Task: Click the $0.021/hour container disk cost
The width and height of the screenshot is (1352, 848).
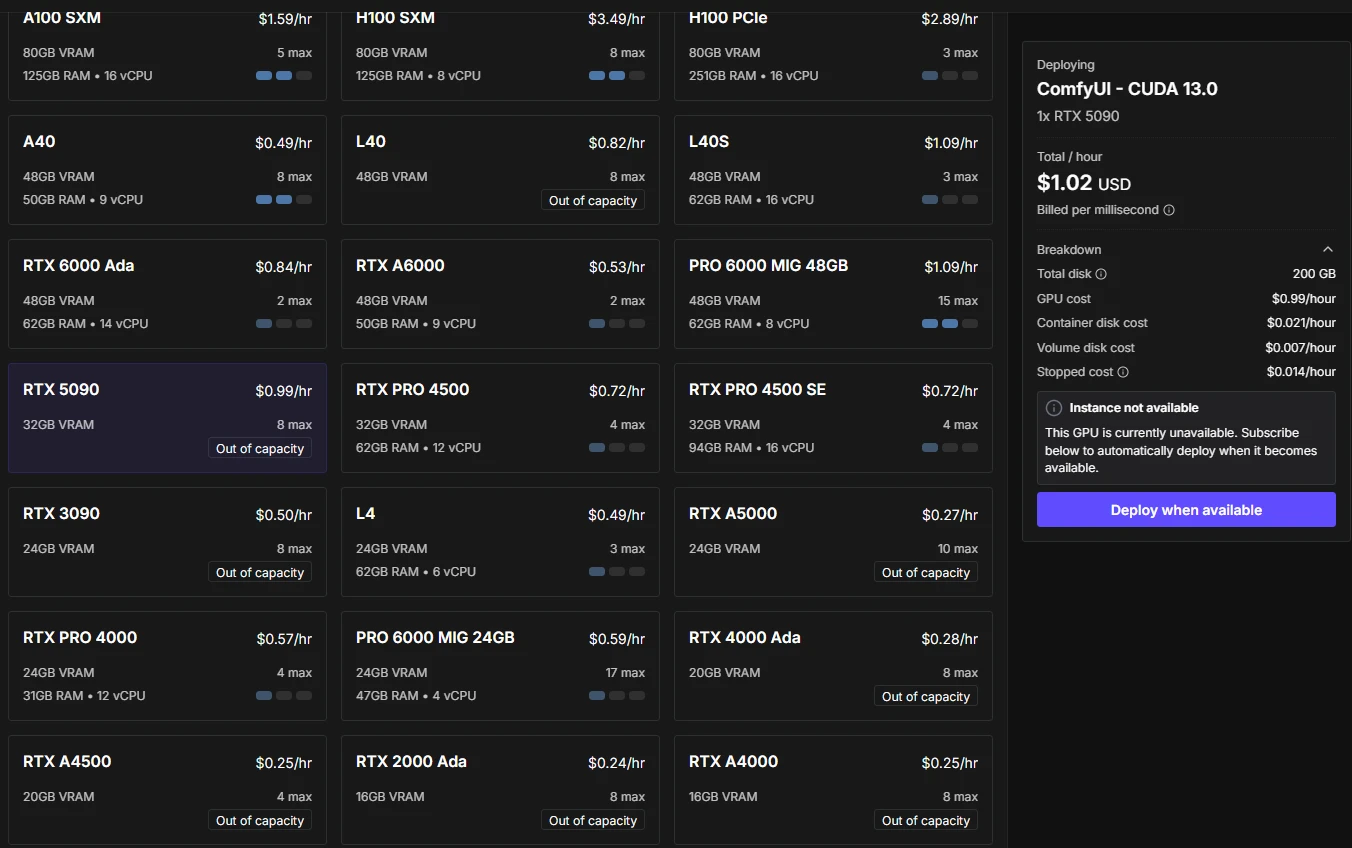Action: (1301, 323)
